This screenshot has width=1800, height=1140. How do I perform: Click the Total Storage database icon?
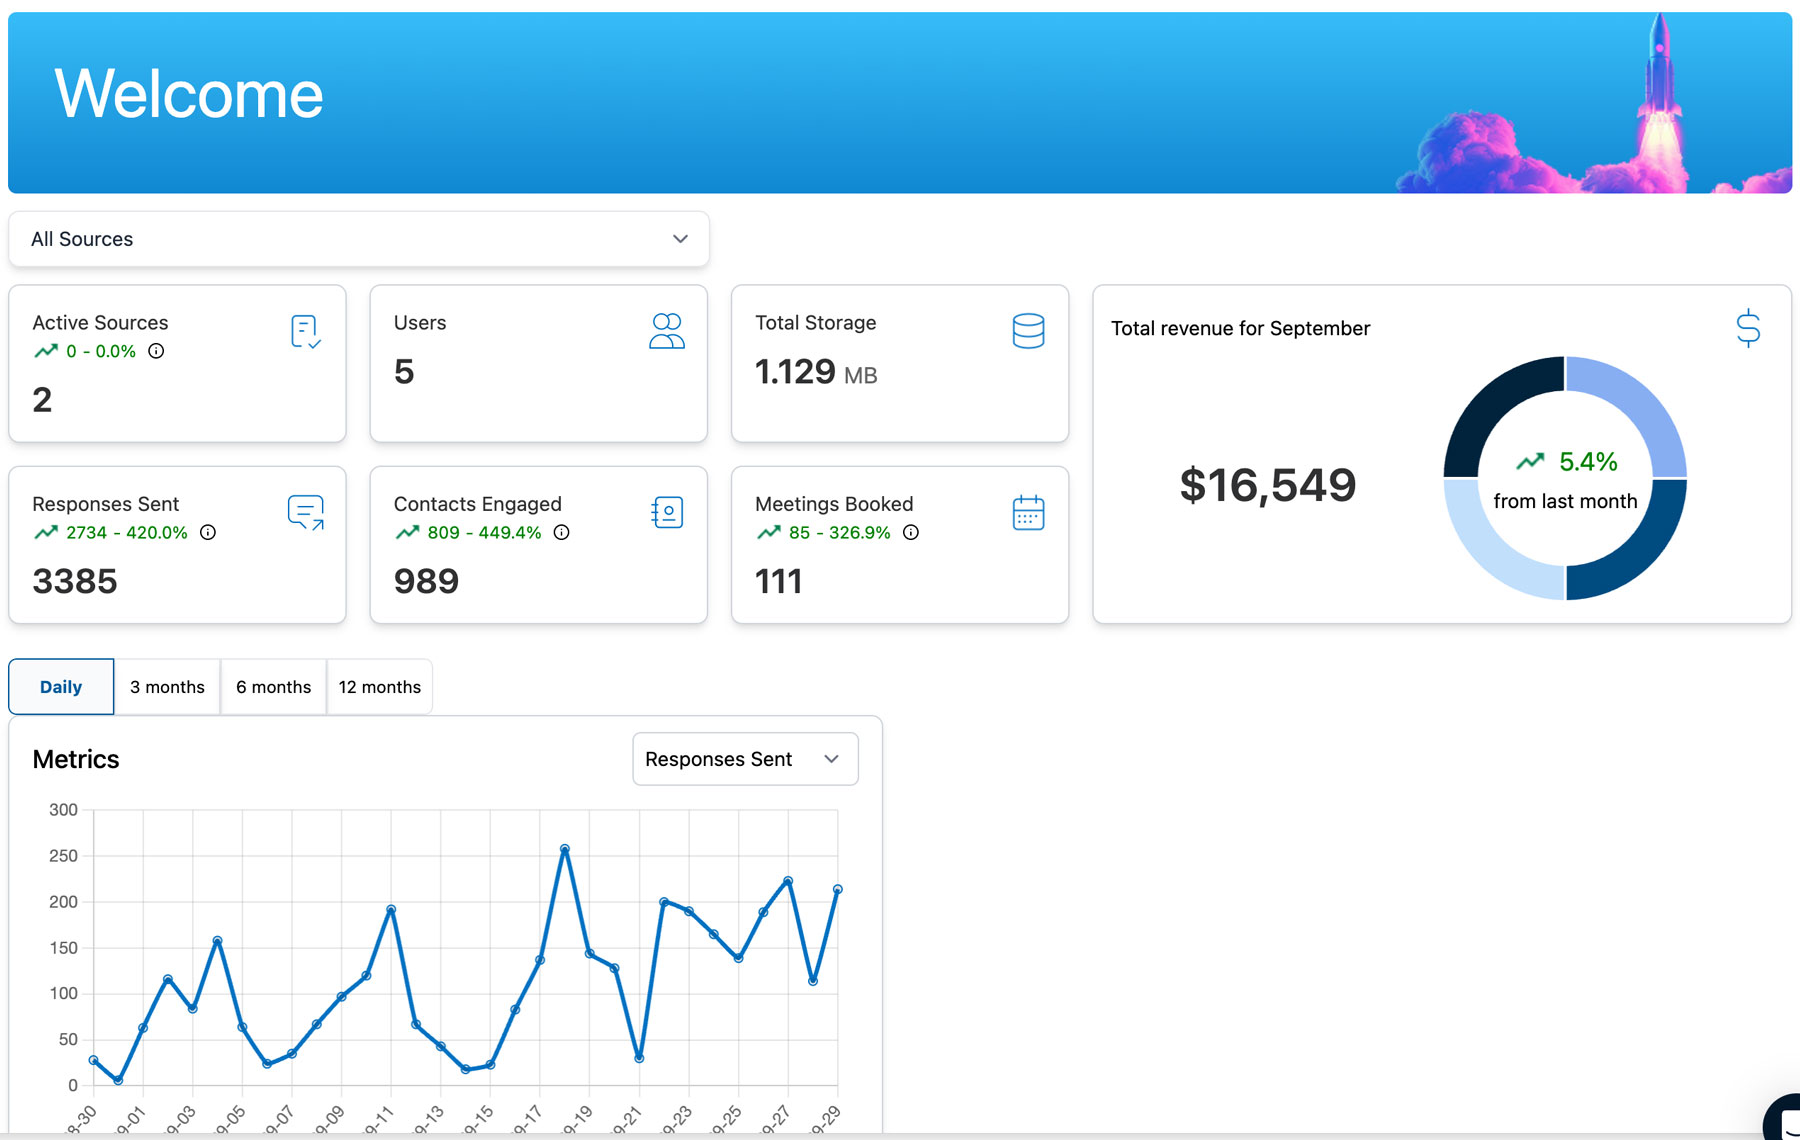point(1028,331)
